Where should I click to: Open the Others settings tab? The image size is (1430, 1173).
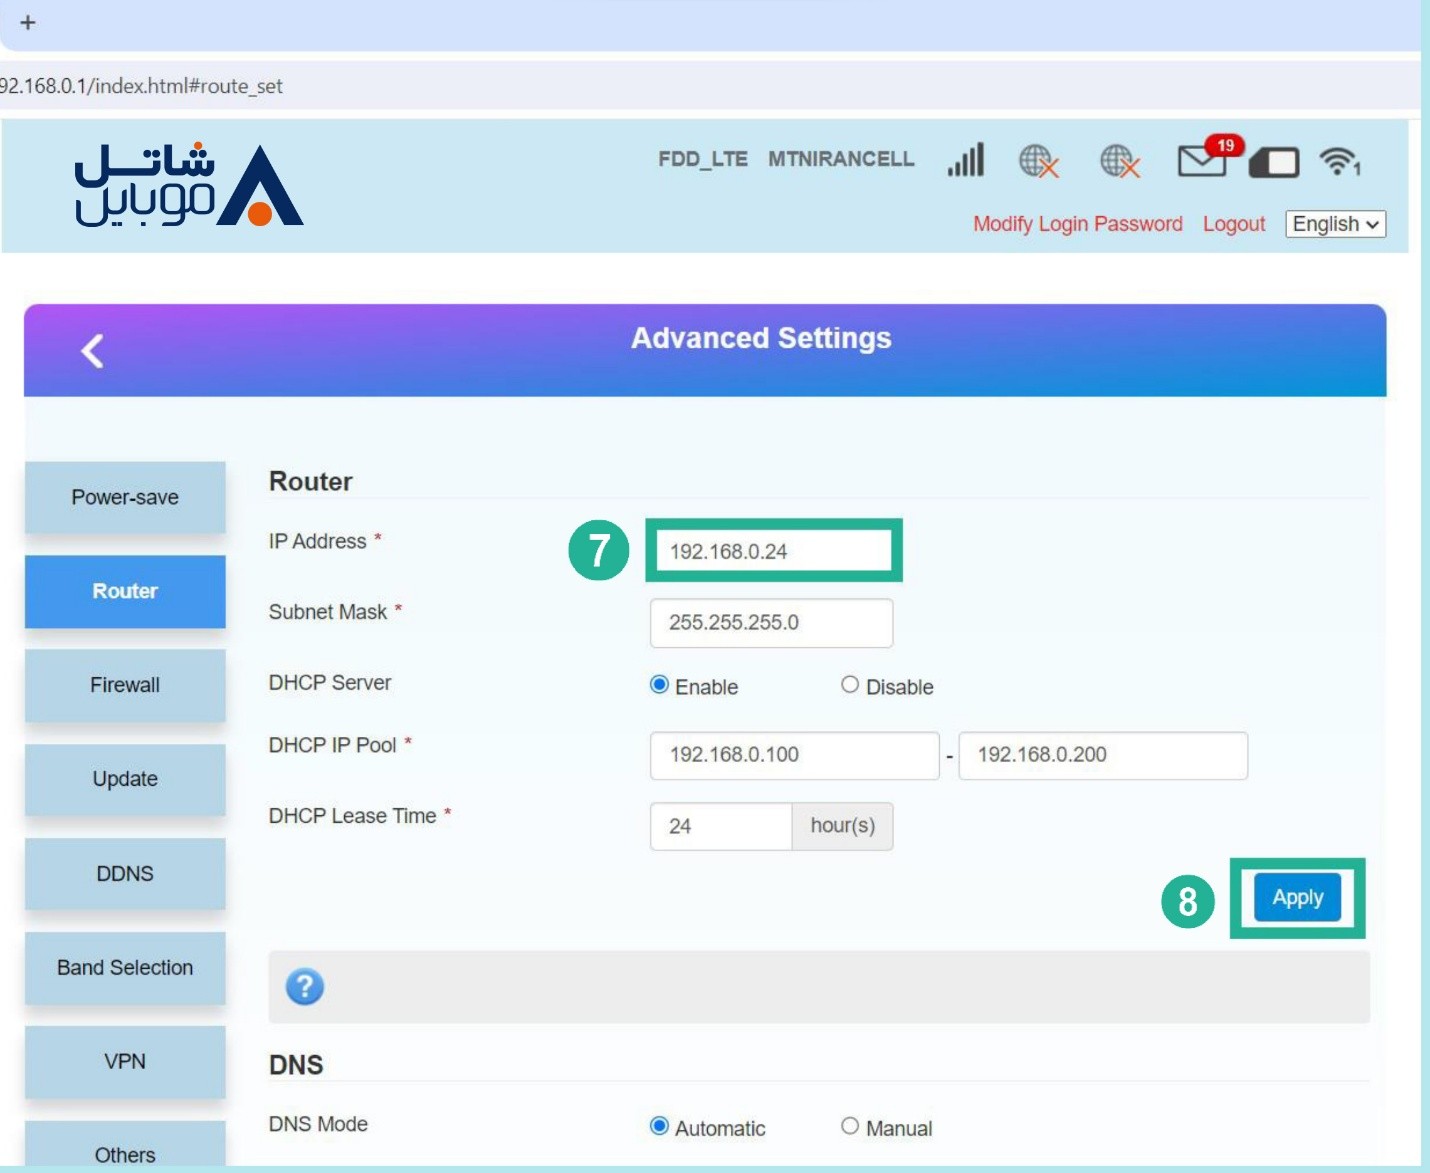125,1146
